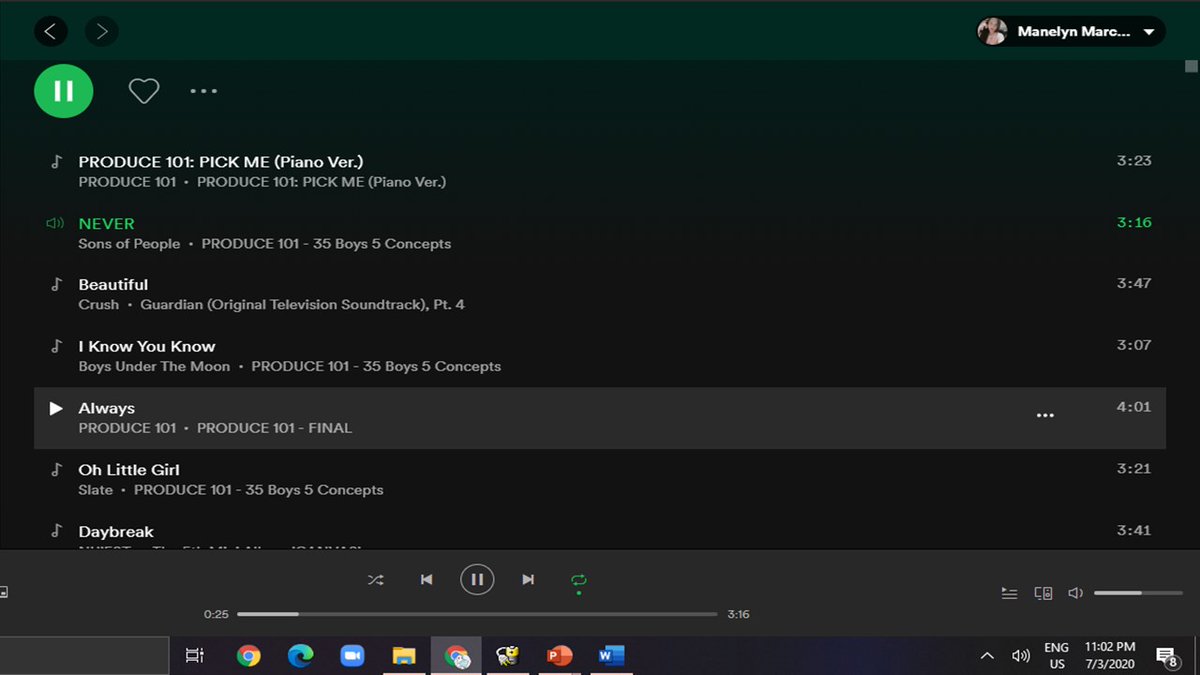Open album Guardian (Original Television Soundtrack), Pt. 4
1200x675 pixels.
303,305
